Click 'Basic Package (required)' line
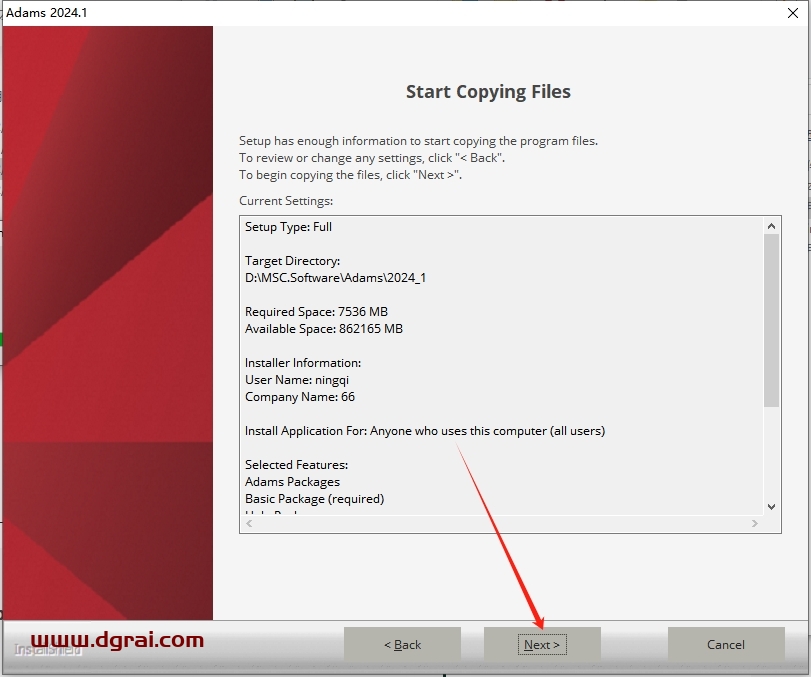Screen dimensions: 811x677 pos(314,499)
